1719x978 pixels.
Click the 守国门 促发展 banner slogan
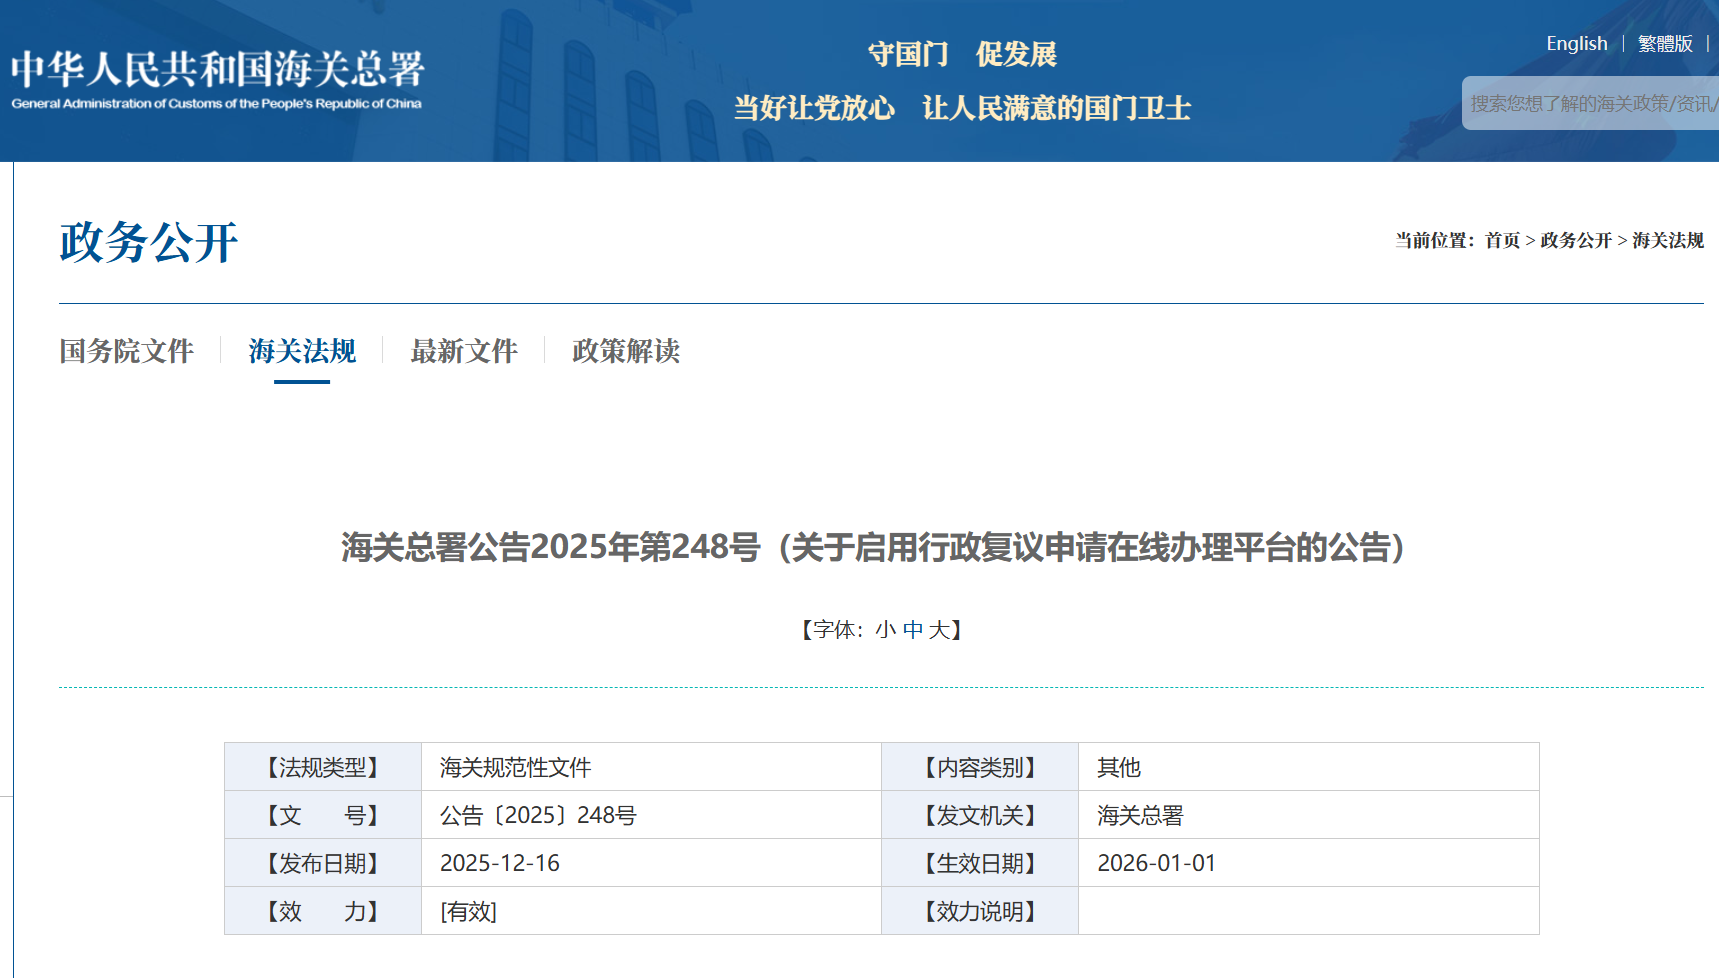coord(961,54)
